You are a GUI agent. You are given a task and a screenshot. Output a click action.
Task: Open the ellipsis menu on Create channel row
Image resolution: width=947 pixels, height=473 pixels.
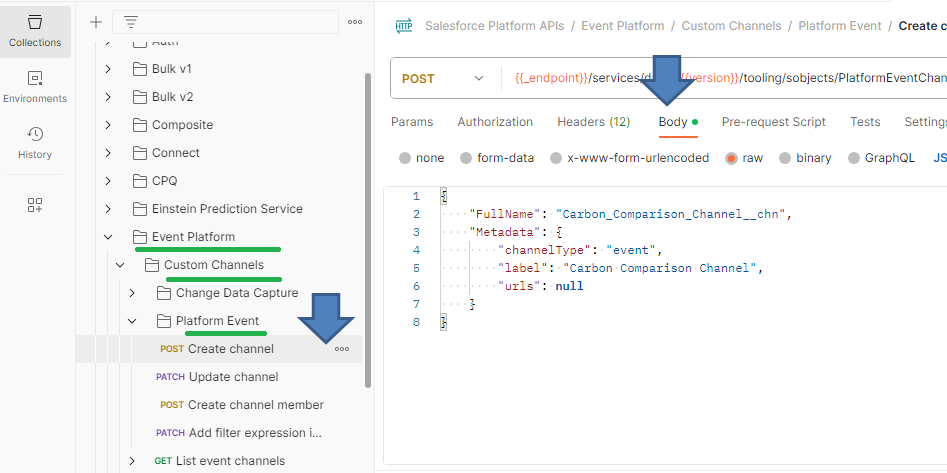342,349
